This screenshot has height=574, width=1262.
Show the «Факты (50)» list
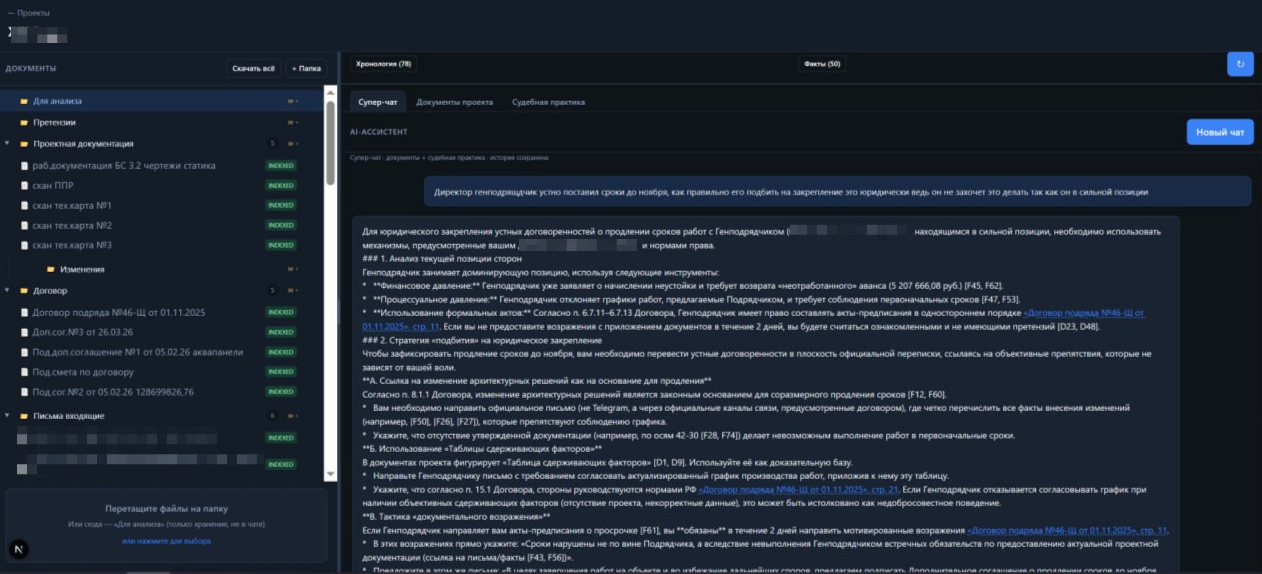click(x=822, y=64)
